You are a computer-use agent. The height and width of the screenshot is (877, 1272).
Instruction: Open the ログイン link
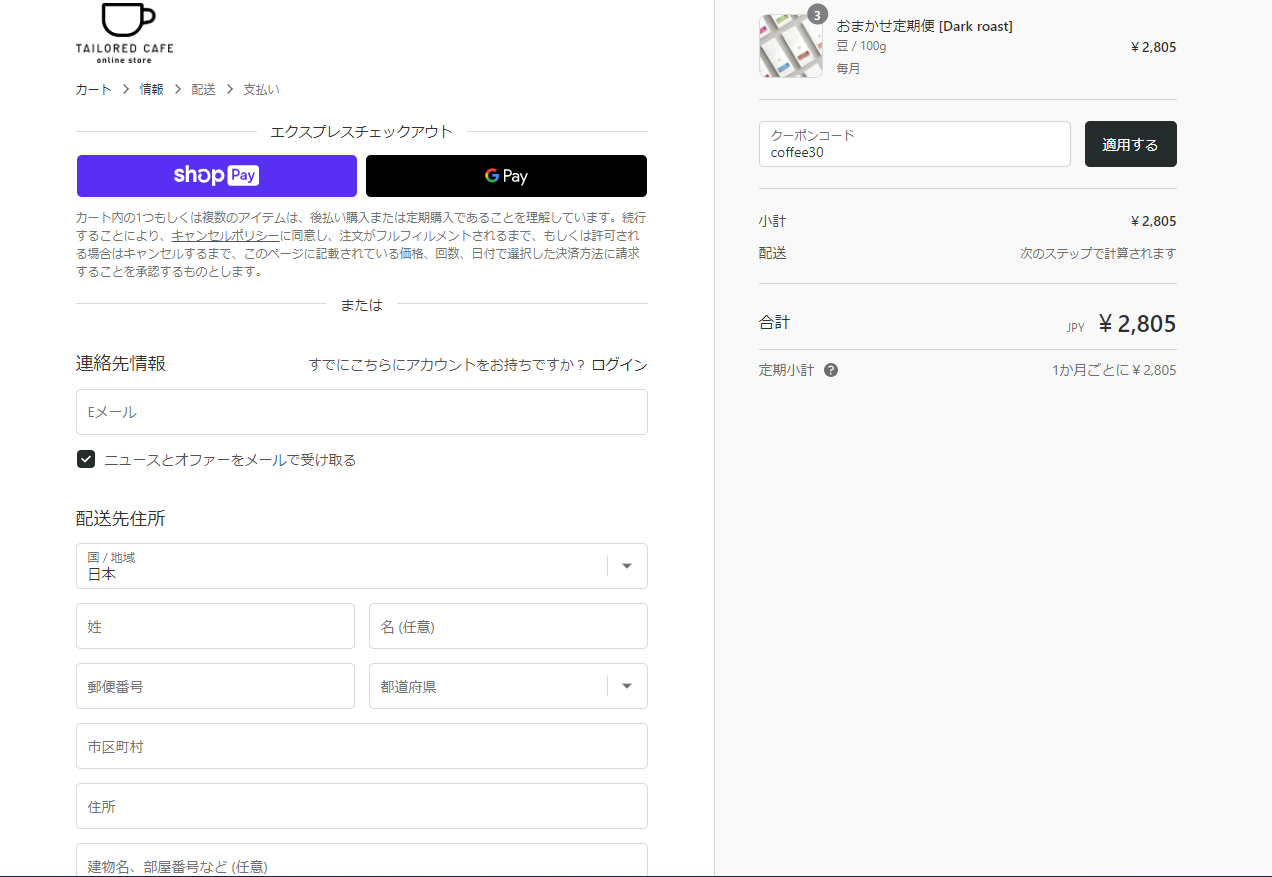pyautogui.click(x=619, y=365)
